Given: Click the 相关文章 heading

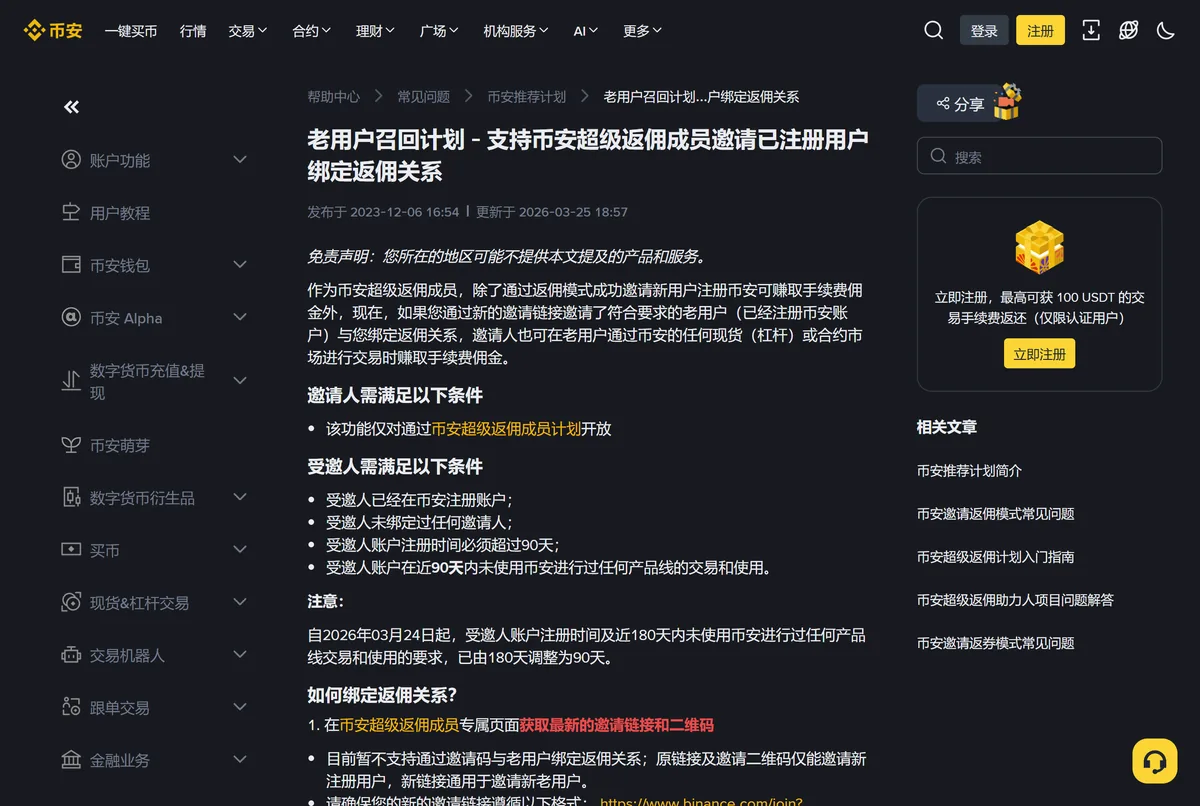Looking at the screenshot, I should pyautogui.click(x=947, y=427).
